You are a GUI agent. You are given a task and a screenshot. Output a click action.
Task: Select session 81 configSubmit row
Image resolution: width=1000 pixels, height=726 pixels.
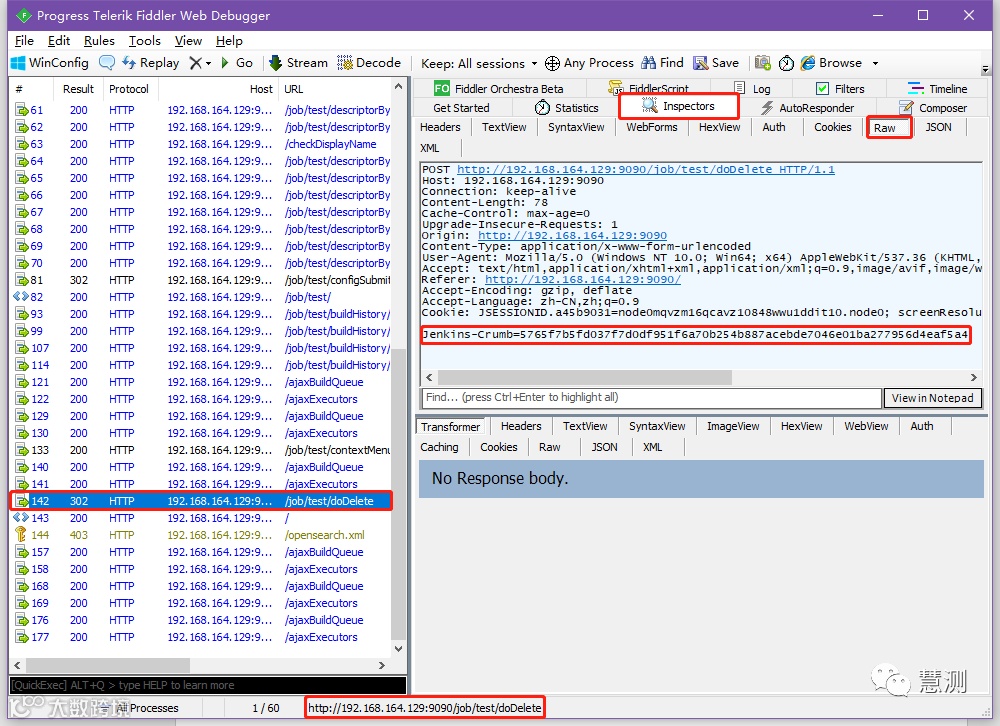201,280
